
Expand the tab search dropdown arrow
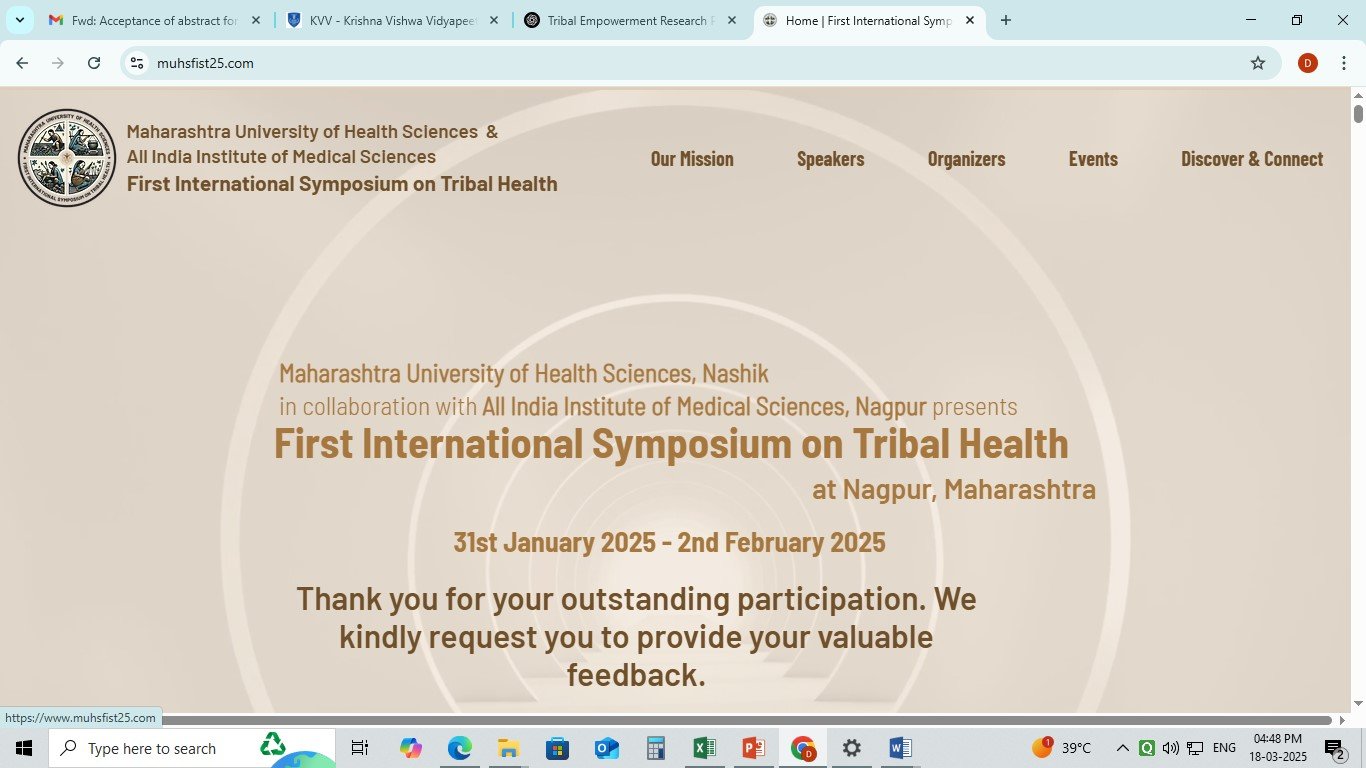click(19, 20)
